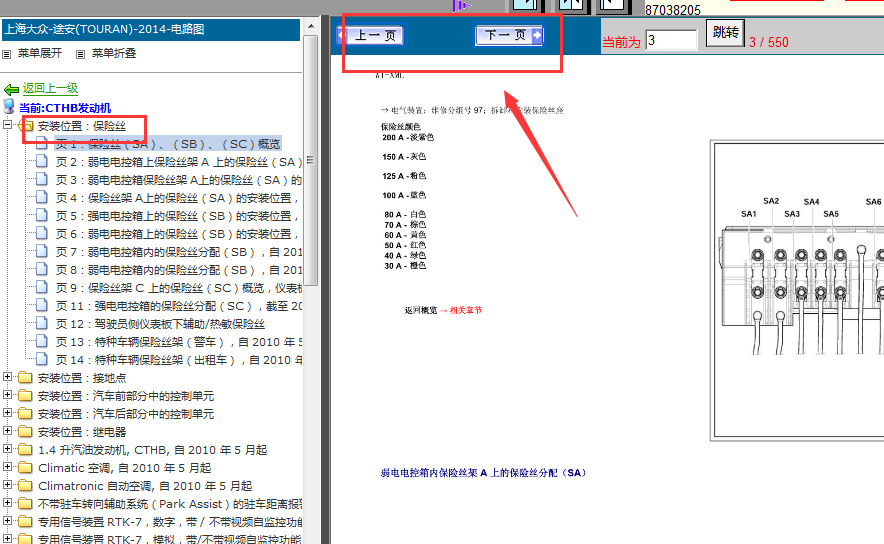Click the 150 A - 灰色 fuse line
The height and width of the screenshot is (544, 884).
[x=404, y=157]
